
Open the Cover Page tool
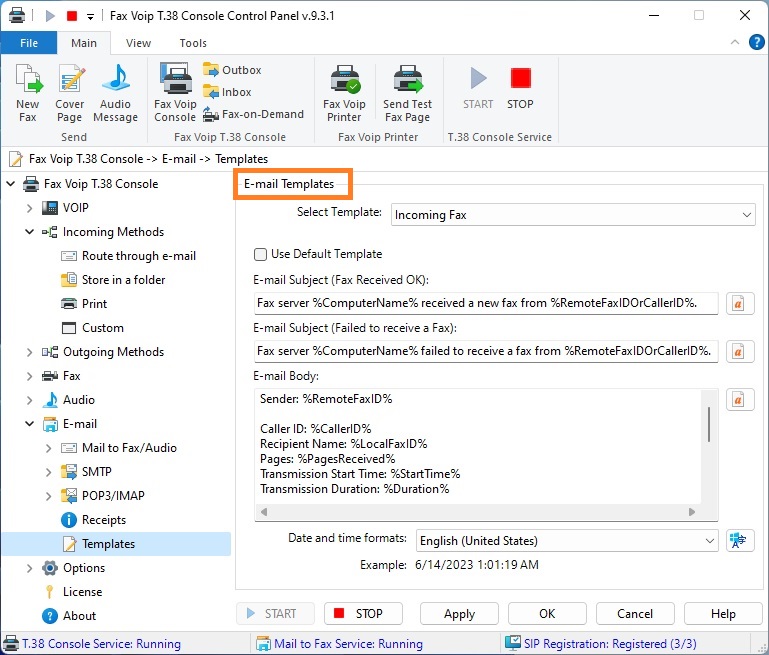(x=70, y=93)
